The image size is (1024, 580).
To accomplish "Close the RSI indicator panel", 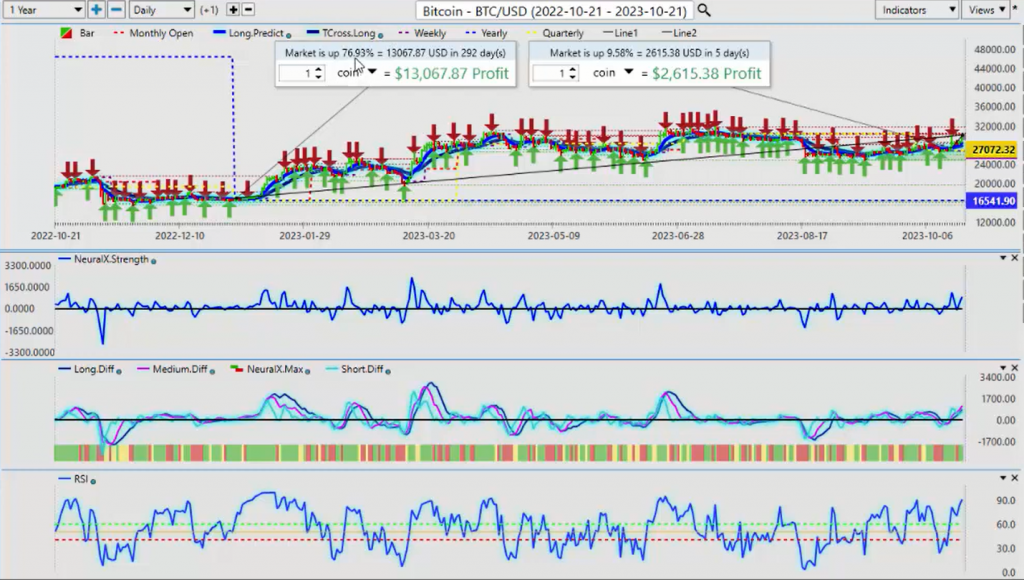I will click(x=1014, y=477).
